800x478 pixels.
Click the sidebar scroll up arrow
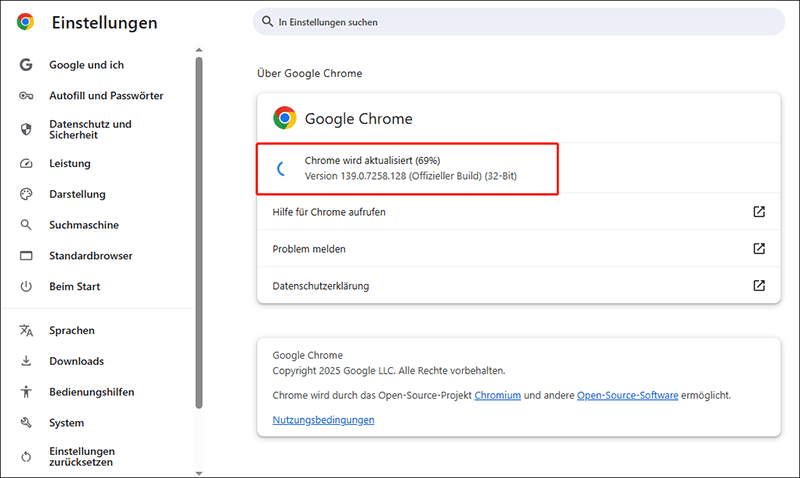pyautogui.click(x=199, y=50)
